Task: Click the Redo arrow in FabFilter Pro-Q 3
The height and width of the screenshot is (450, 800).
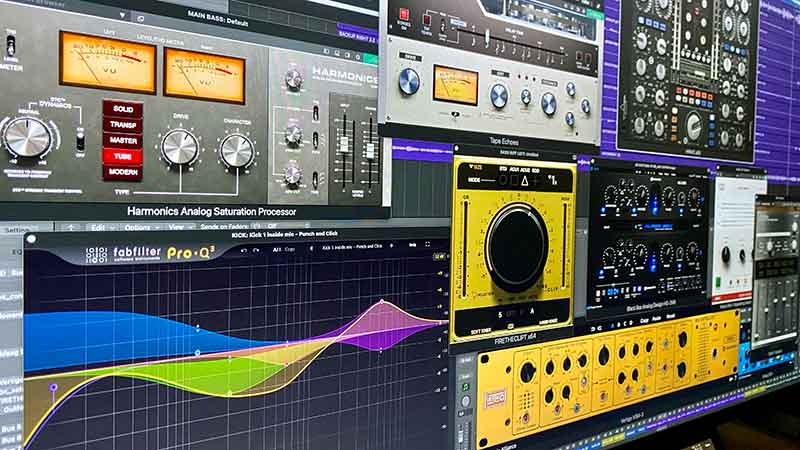Action: click(256, 250)
